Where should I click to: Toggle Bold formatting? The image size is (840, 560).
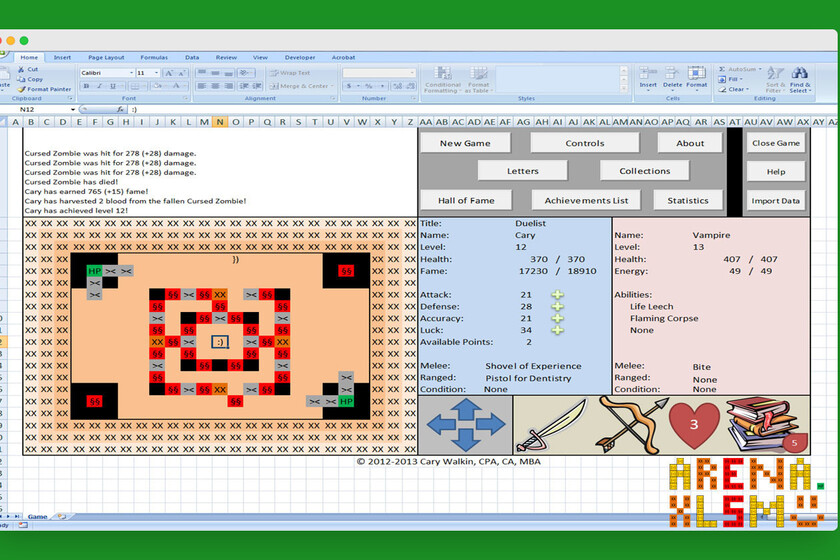[86, 86]
